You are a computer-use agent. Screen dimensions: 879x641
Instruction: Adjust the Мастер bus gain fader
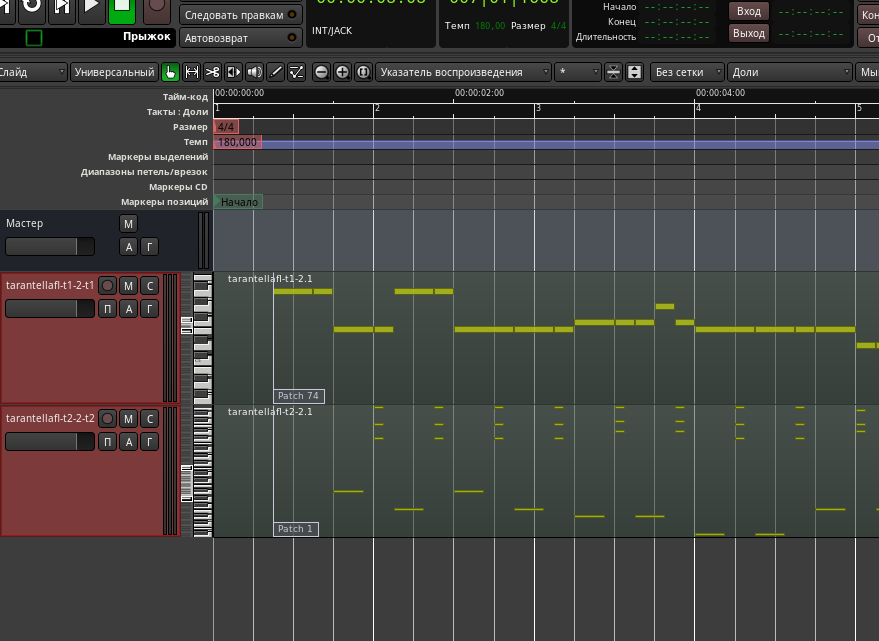coord(50,246)
